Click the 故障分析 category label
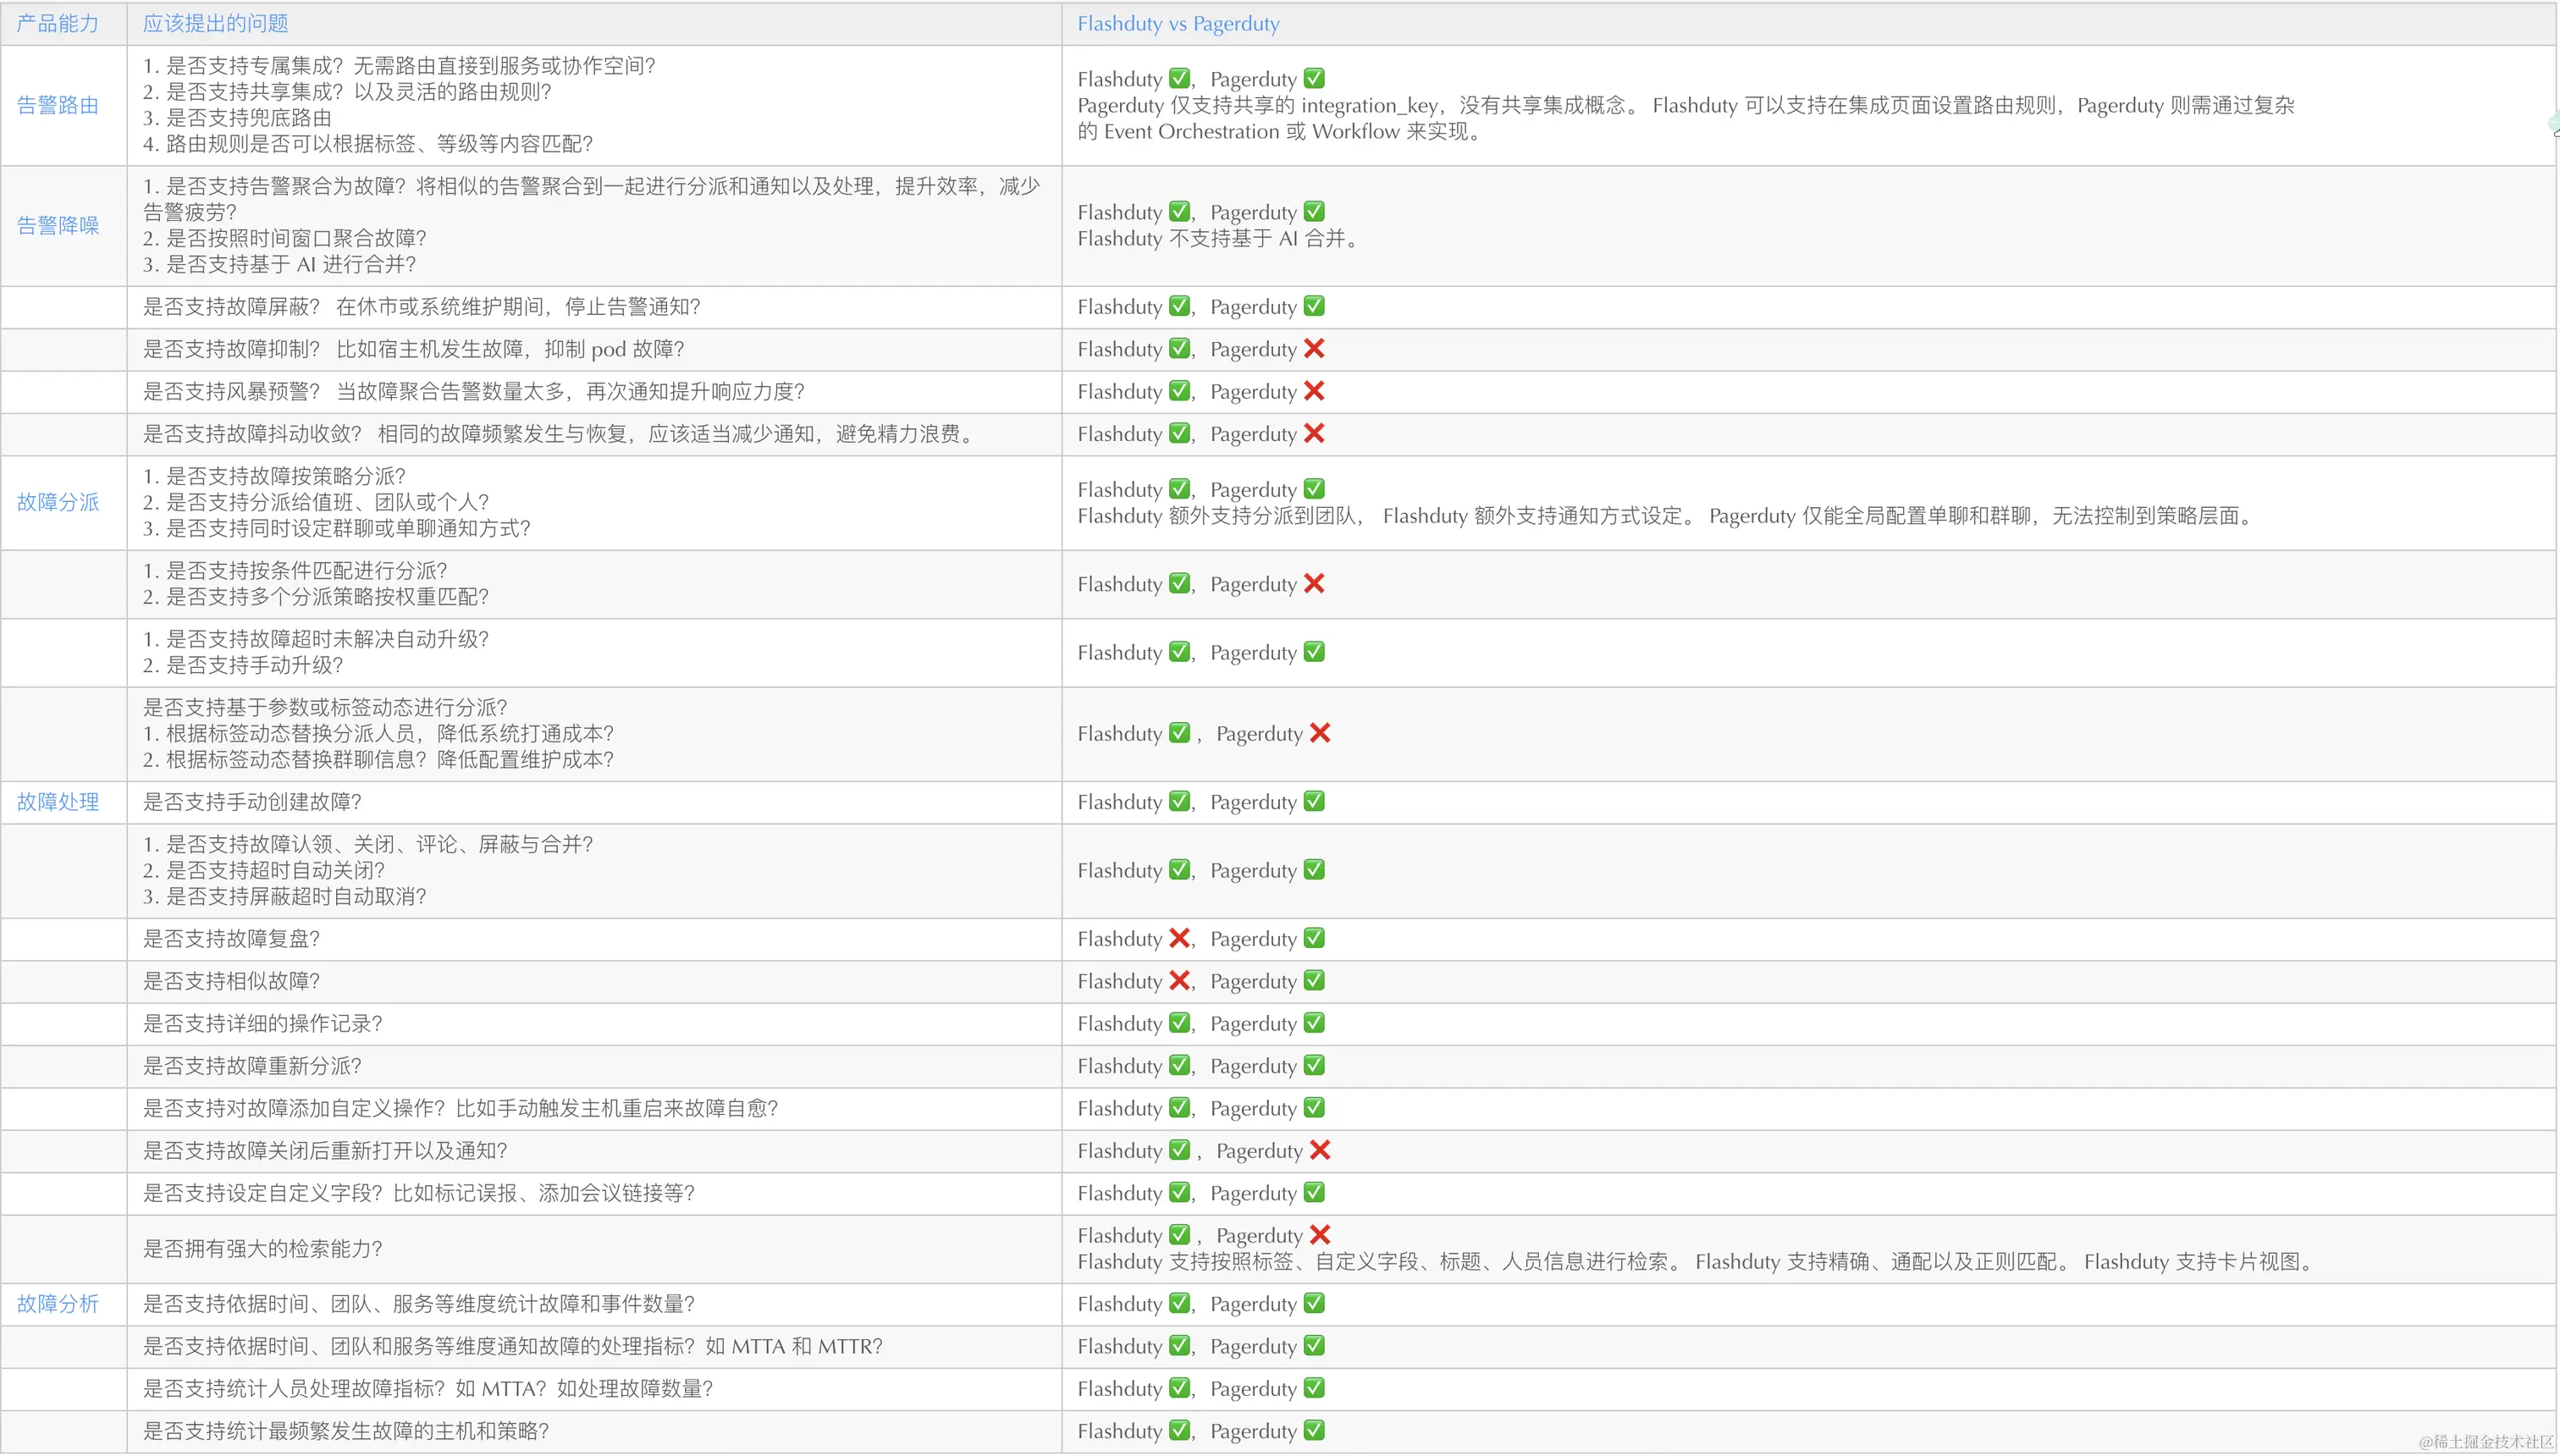 tap(58, 1304)
